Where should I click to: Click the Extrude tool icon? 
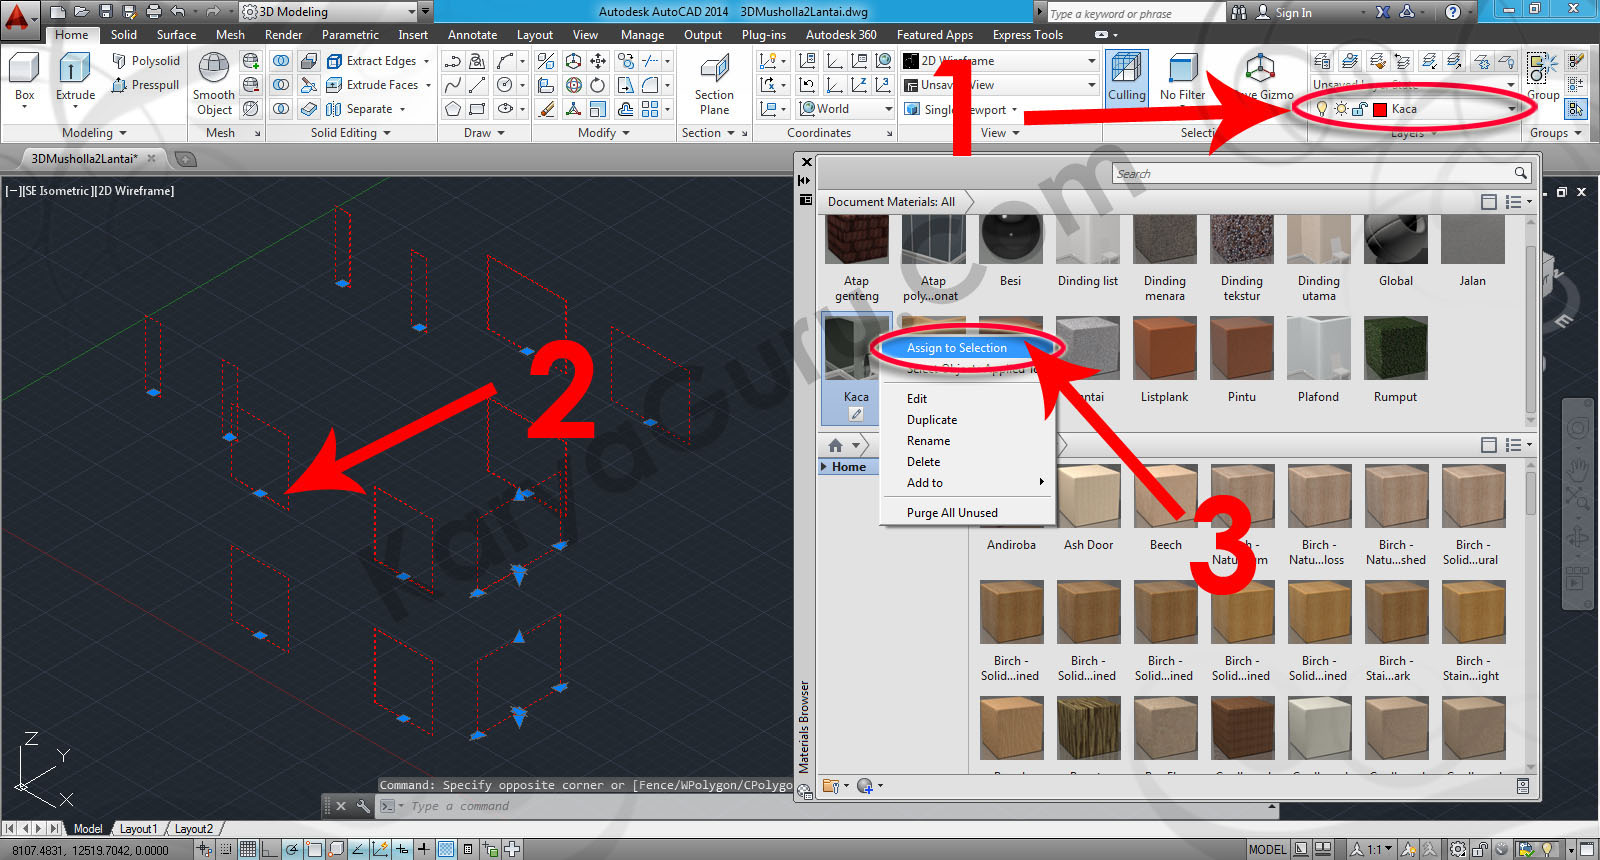[75, 72]
